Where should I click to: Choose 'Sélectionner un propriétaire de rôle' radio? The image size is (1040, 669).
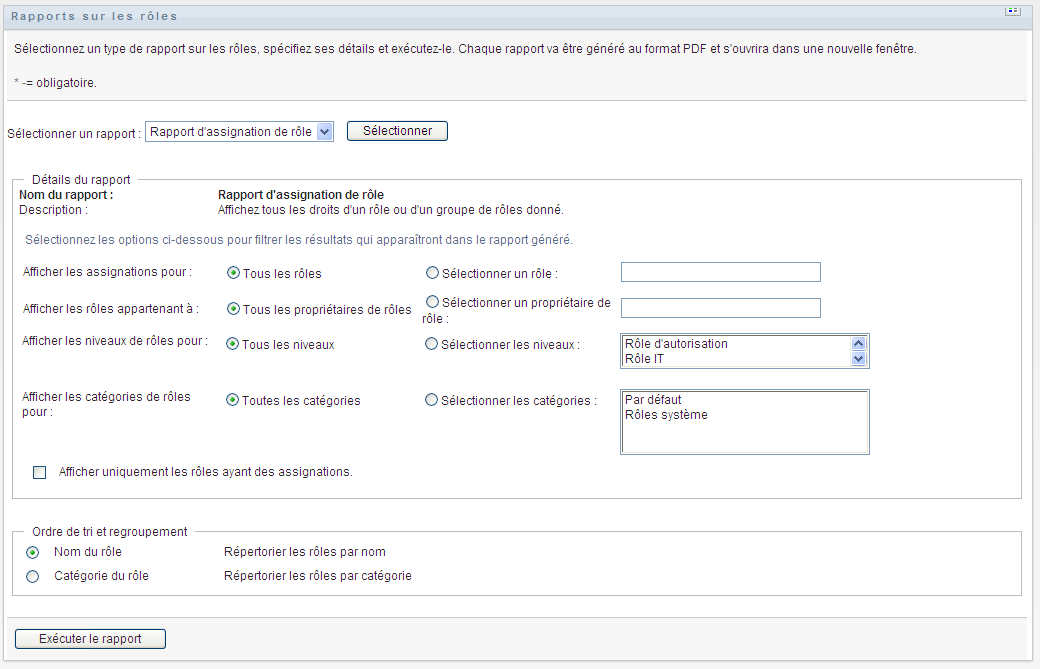click(x=432, y=302)
